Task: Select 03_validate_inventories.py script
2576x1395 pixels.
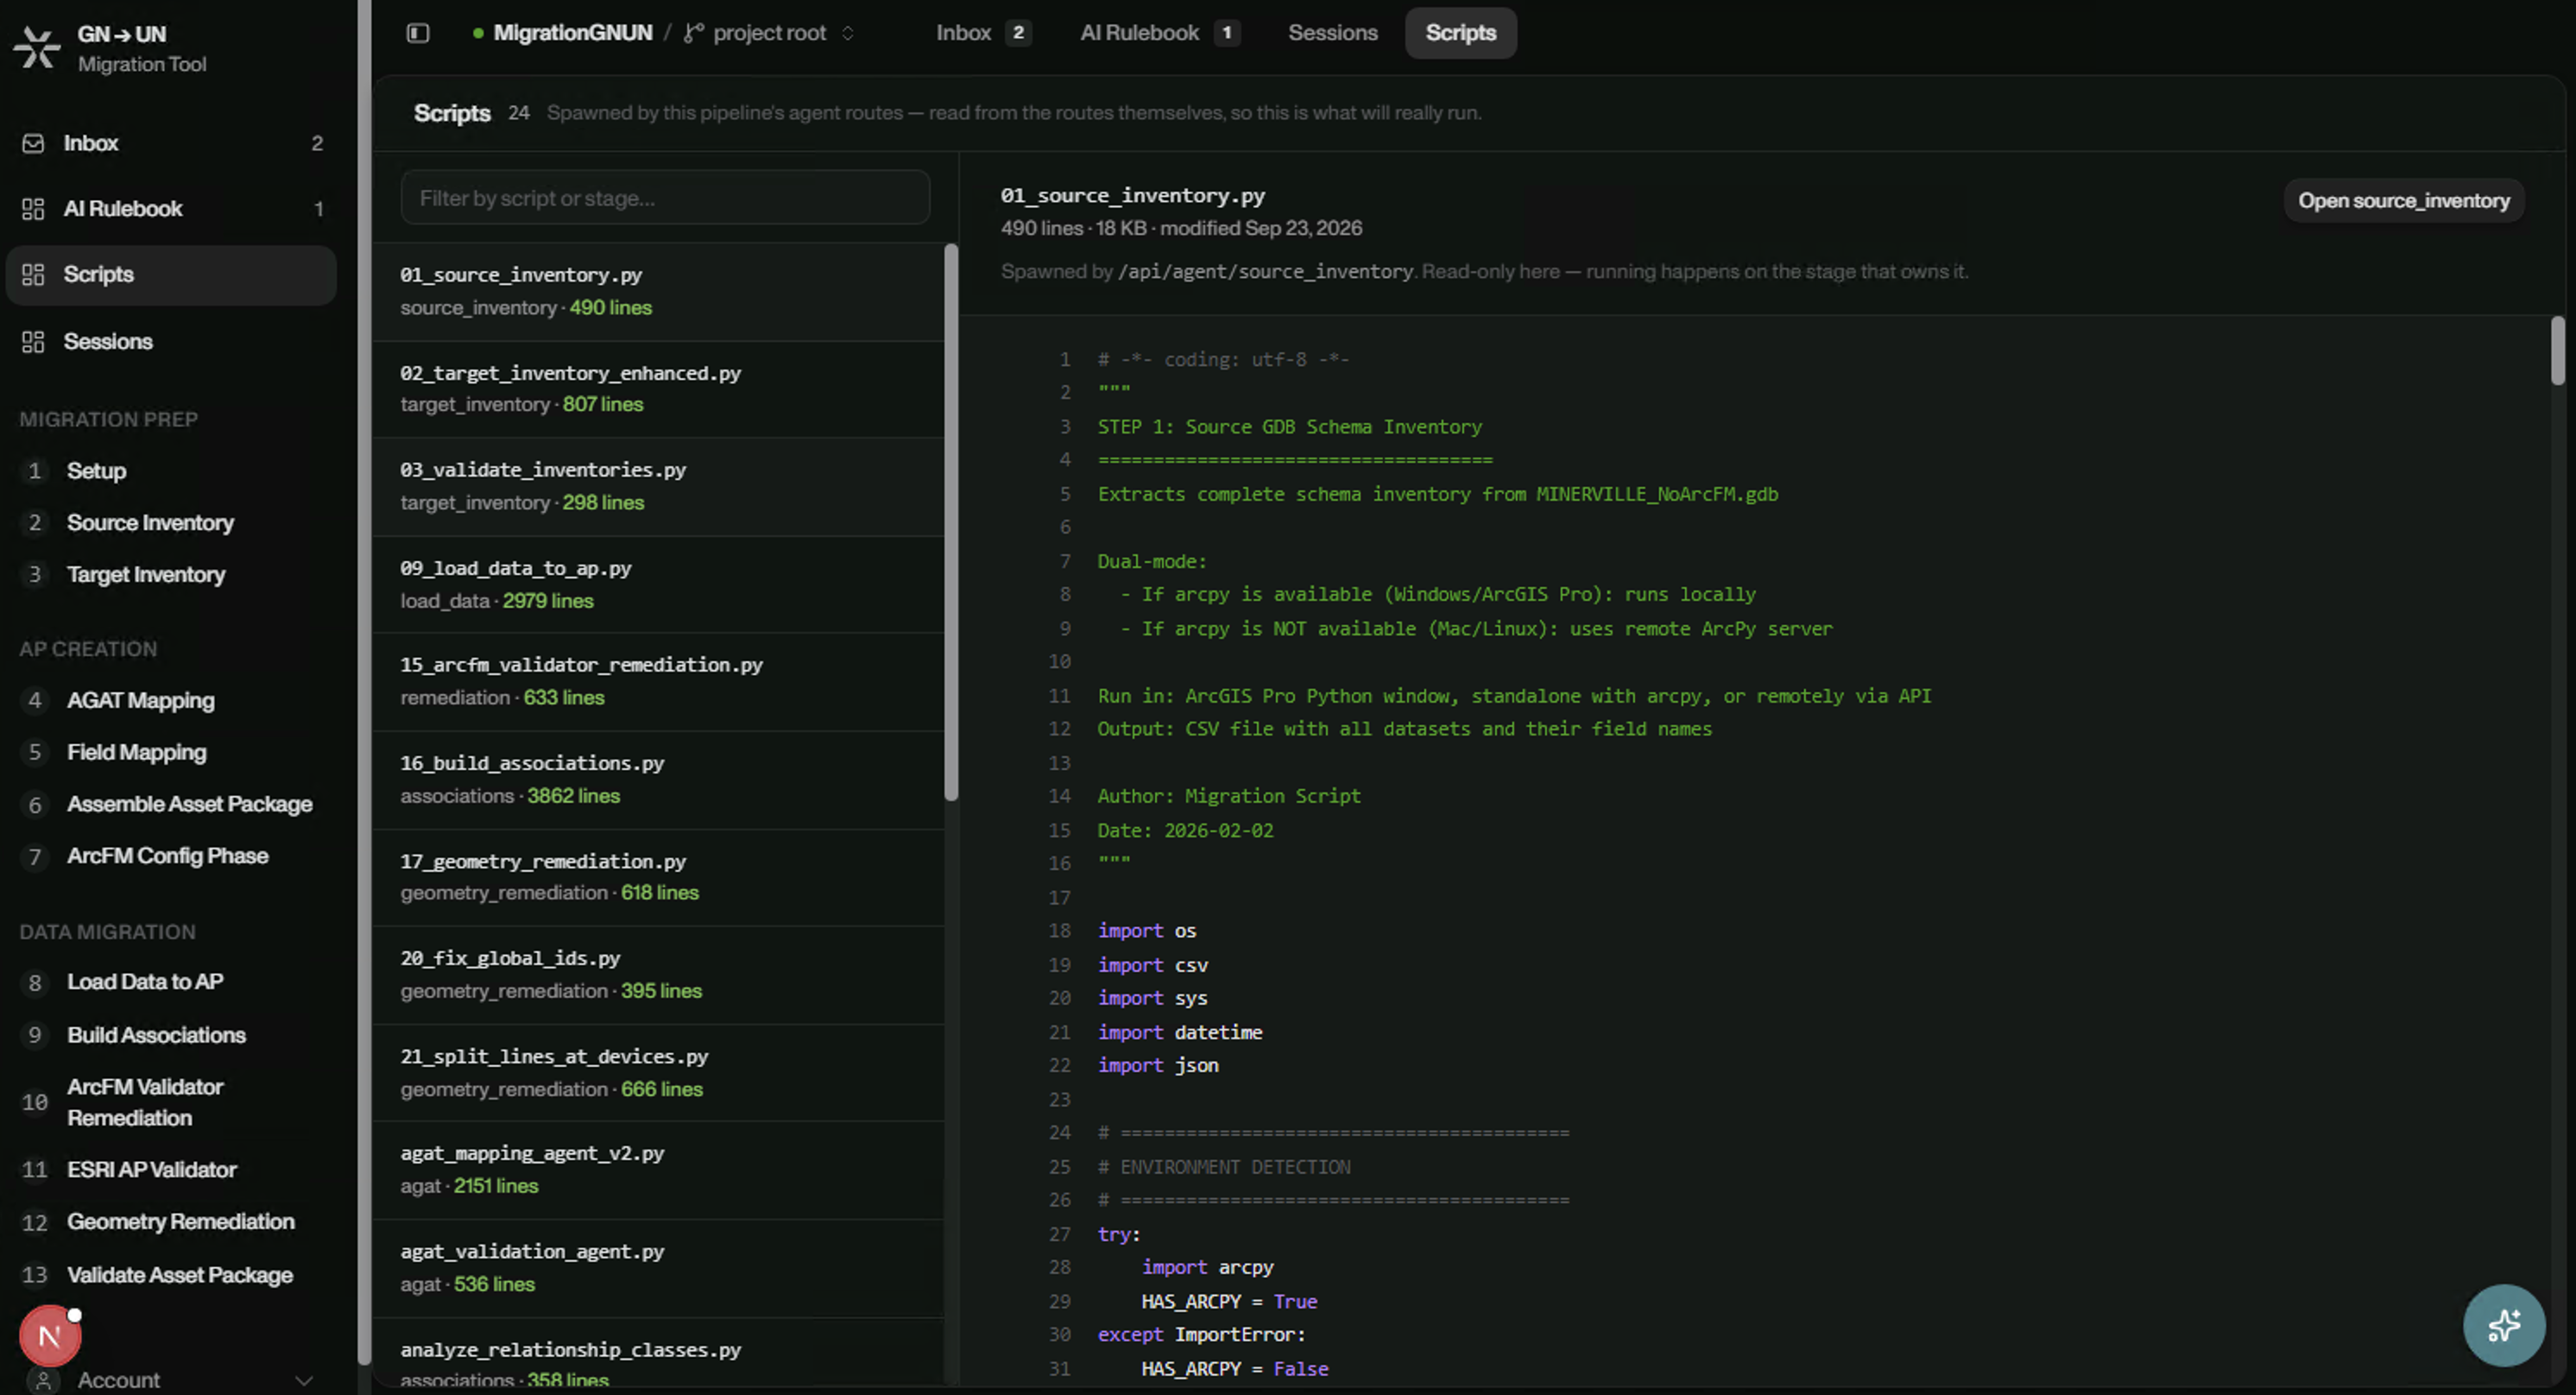Action: coord(658,486)
